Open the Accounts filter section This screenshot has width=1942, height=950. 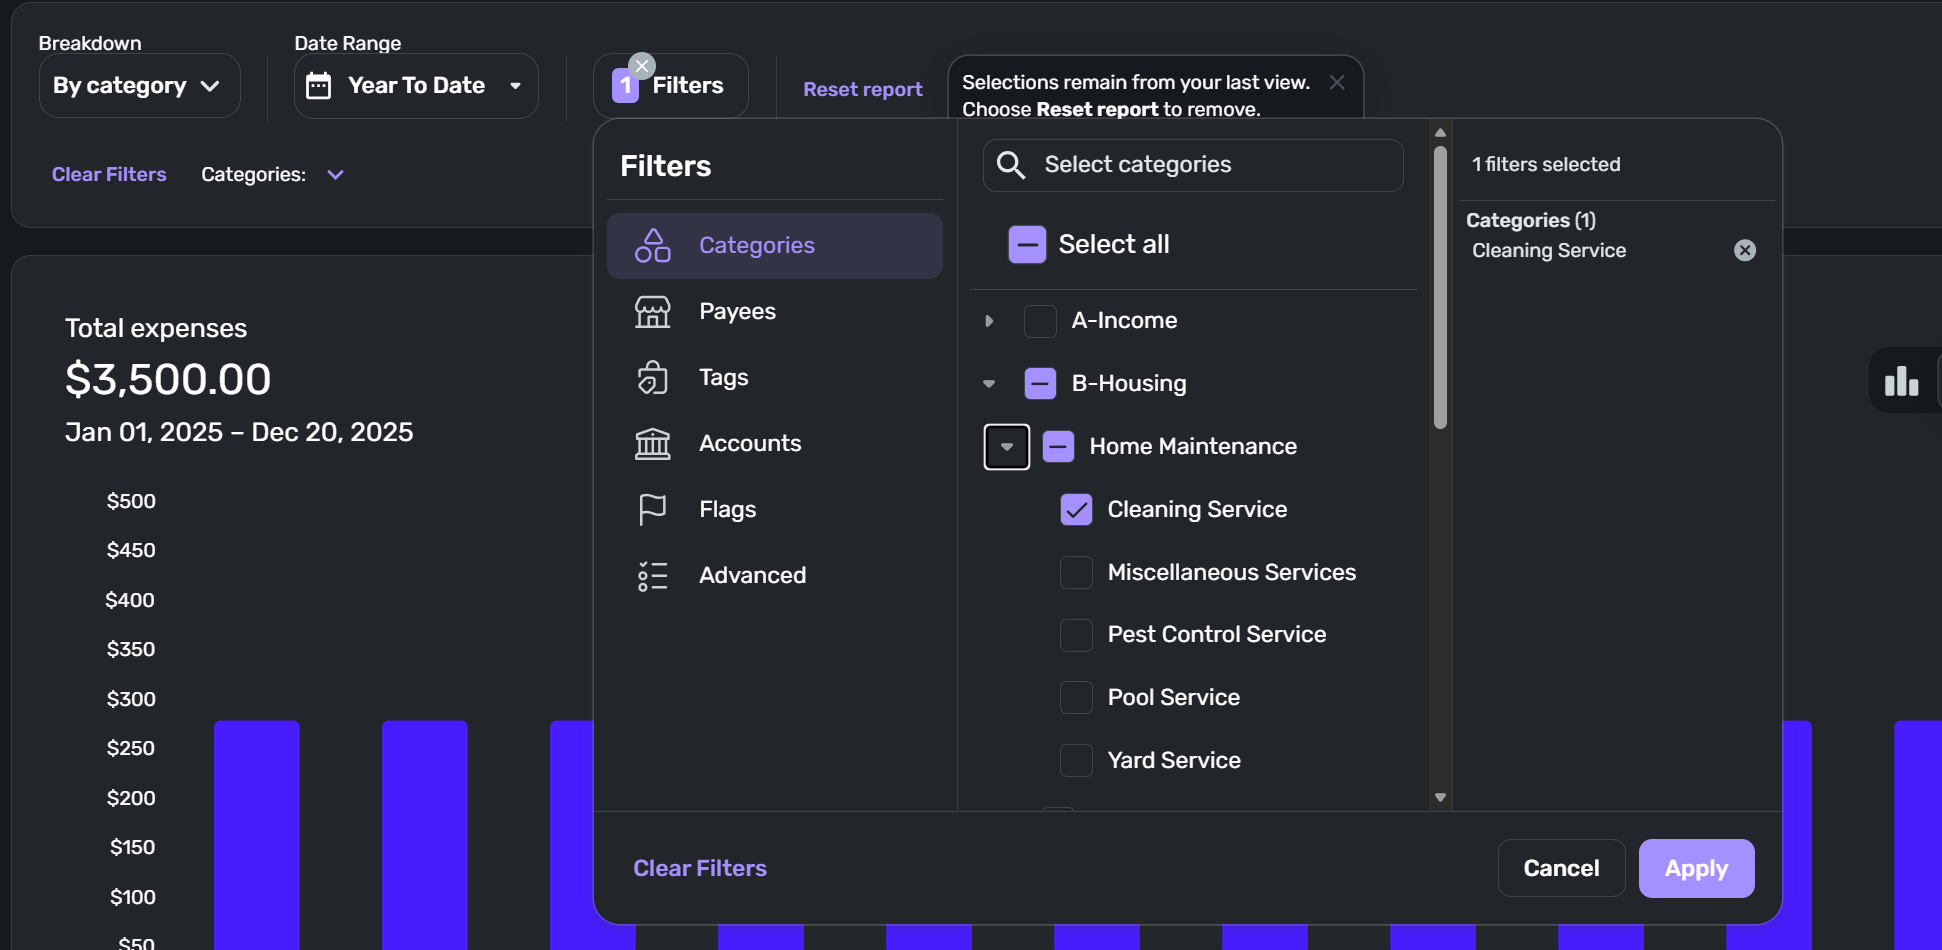click(750, 444)
